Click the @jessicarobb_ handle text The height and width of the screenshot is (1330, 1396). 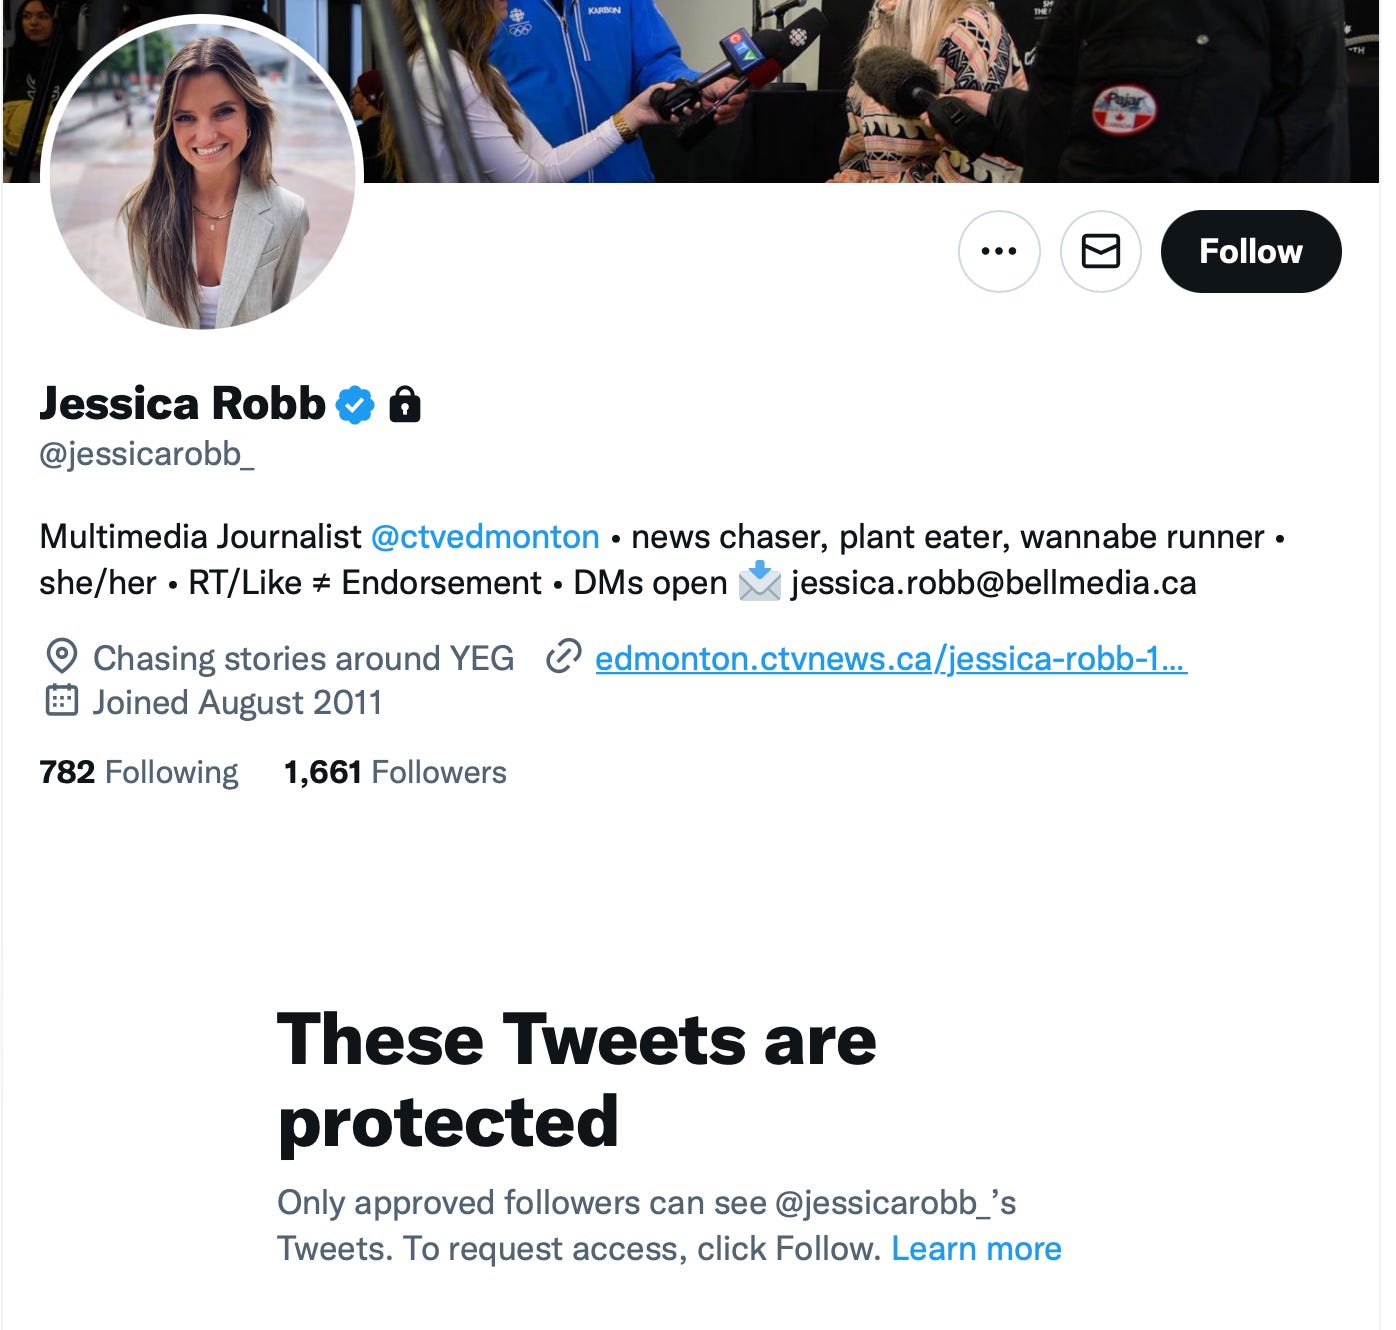pyautogui.click(x=147, y=454)
